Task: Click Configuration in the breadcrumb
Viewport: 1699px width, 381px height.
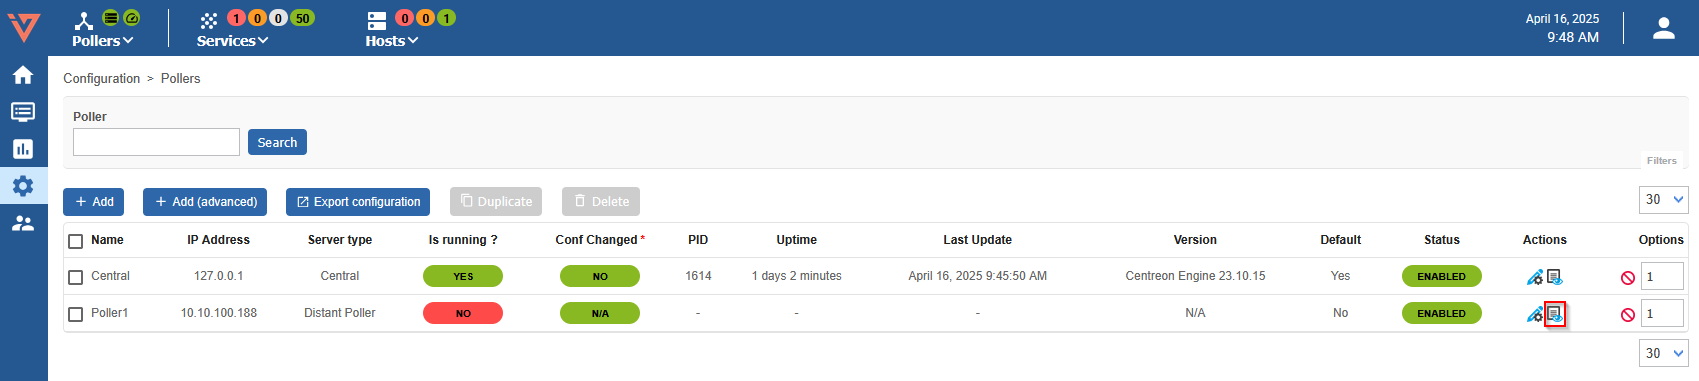Action: [102, 78]
